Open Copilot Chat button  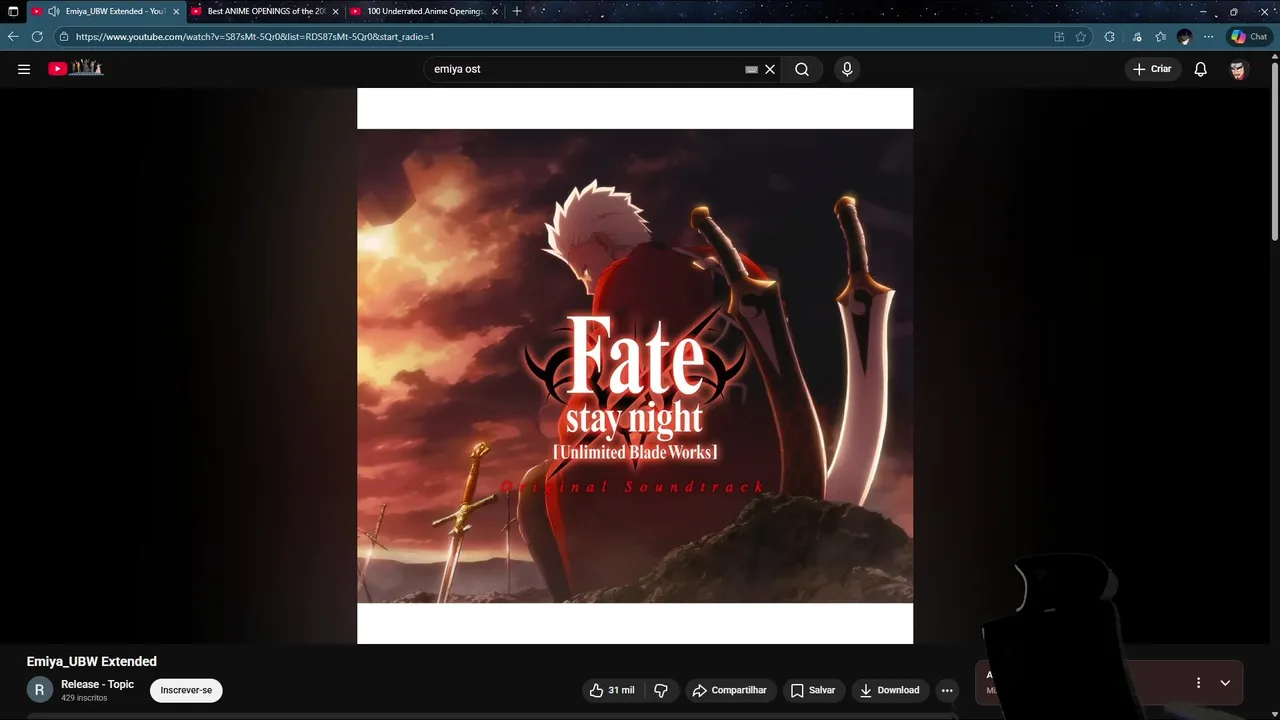pos(1250,37)
